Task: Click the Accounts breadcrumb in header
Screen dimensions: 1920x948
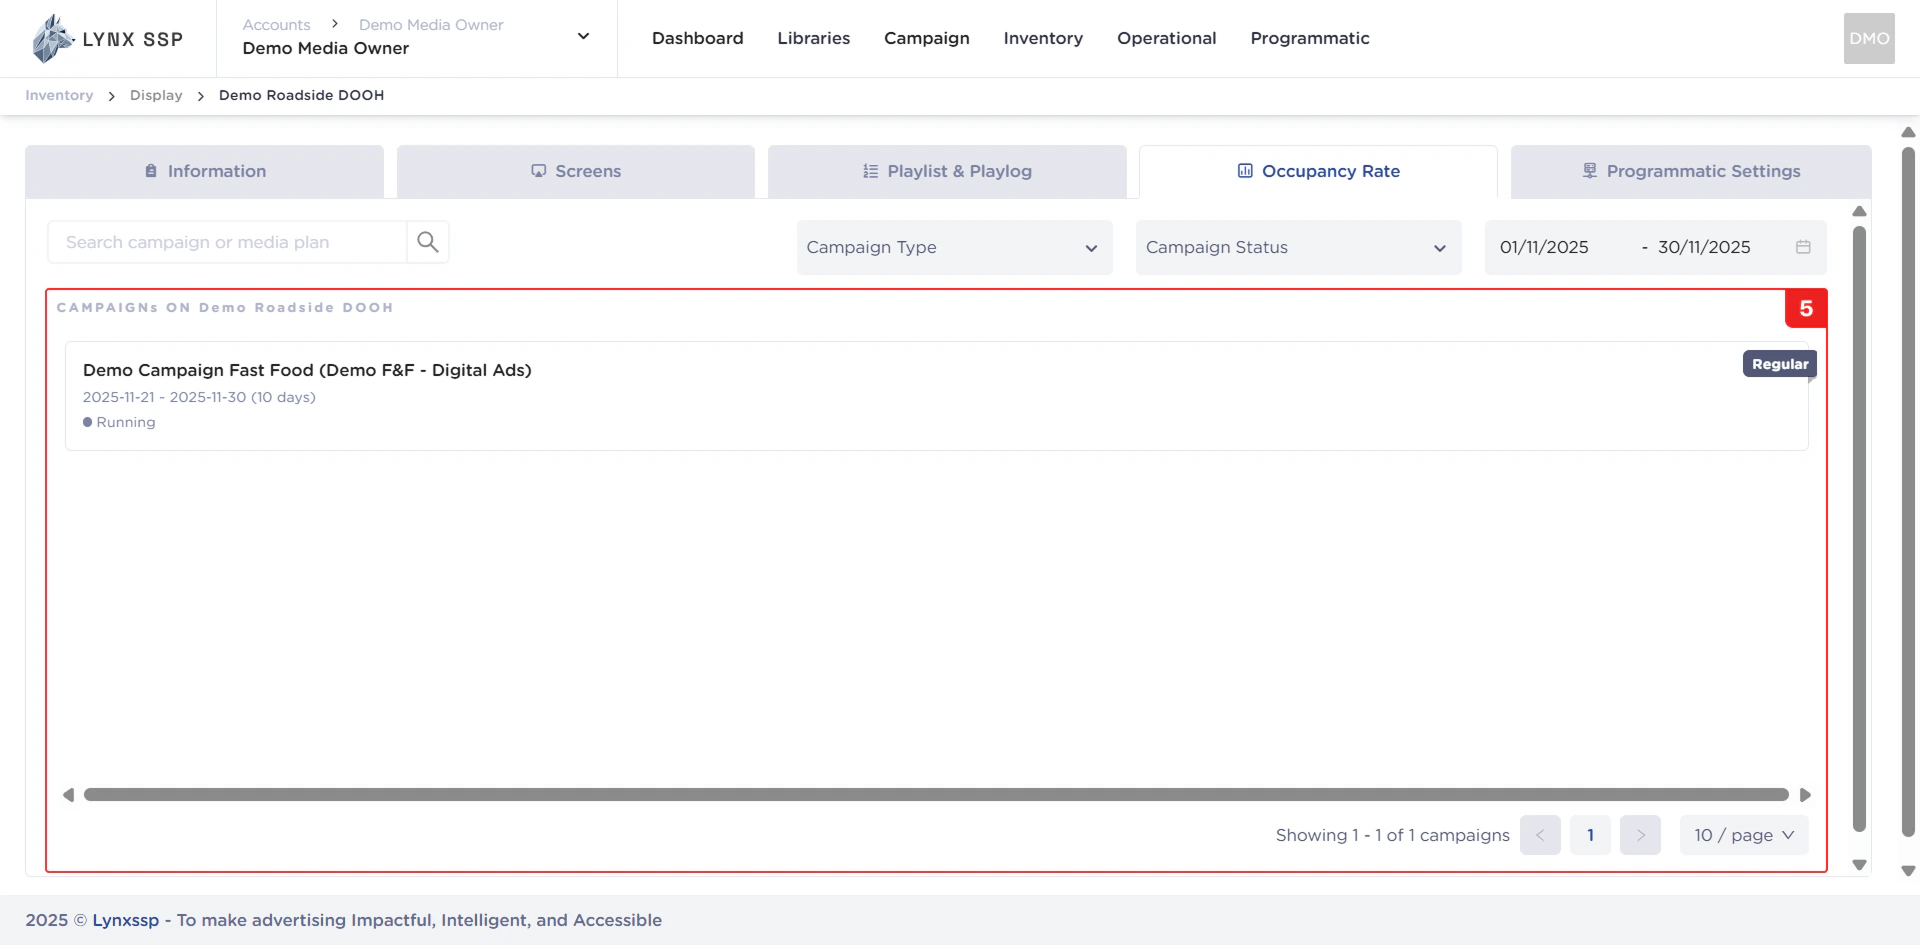Action: coord(276,25)
